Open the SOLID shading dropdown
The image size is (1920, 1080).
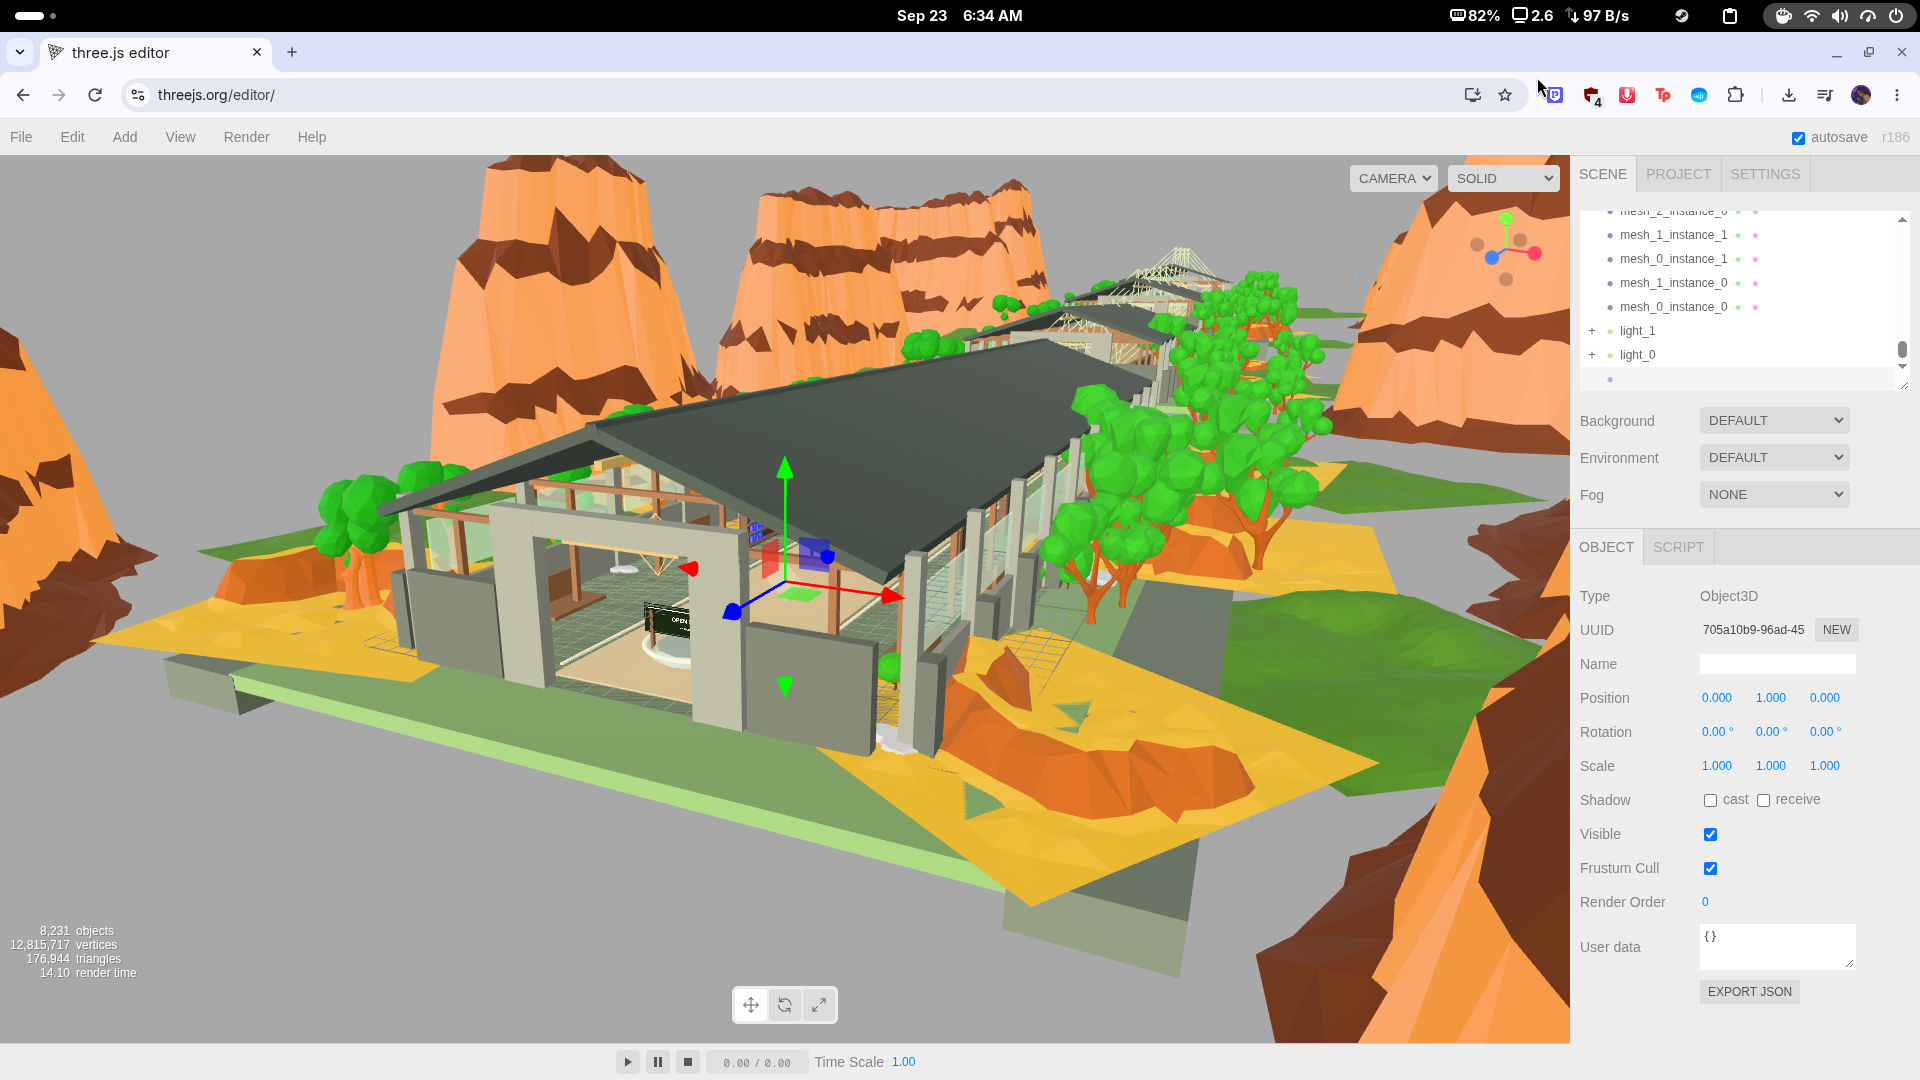coord(1504,178)
